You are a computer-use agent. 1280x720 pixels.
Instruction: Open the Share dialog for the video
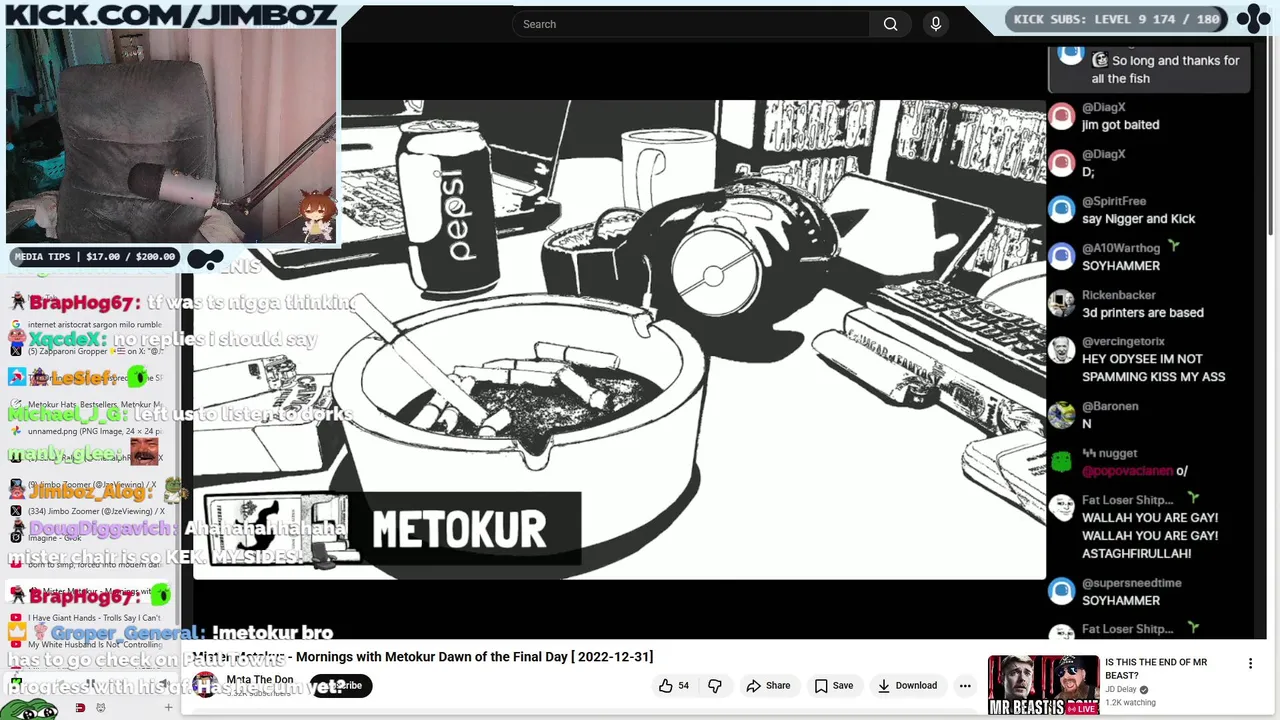click(768, 686)
